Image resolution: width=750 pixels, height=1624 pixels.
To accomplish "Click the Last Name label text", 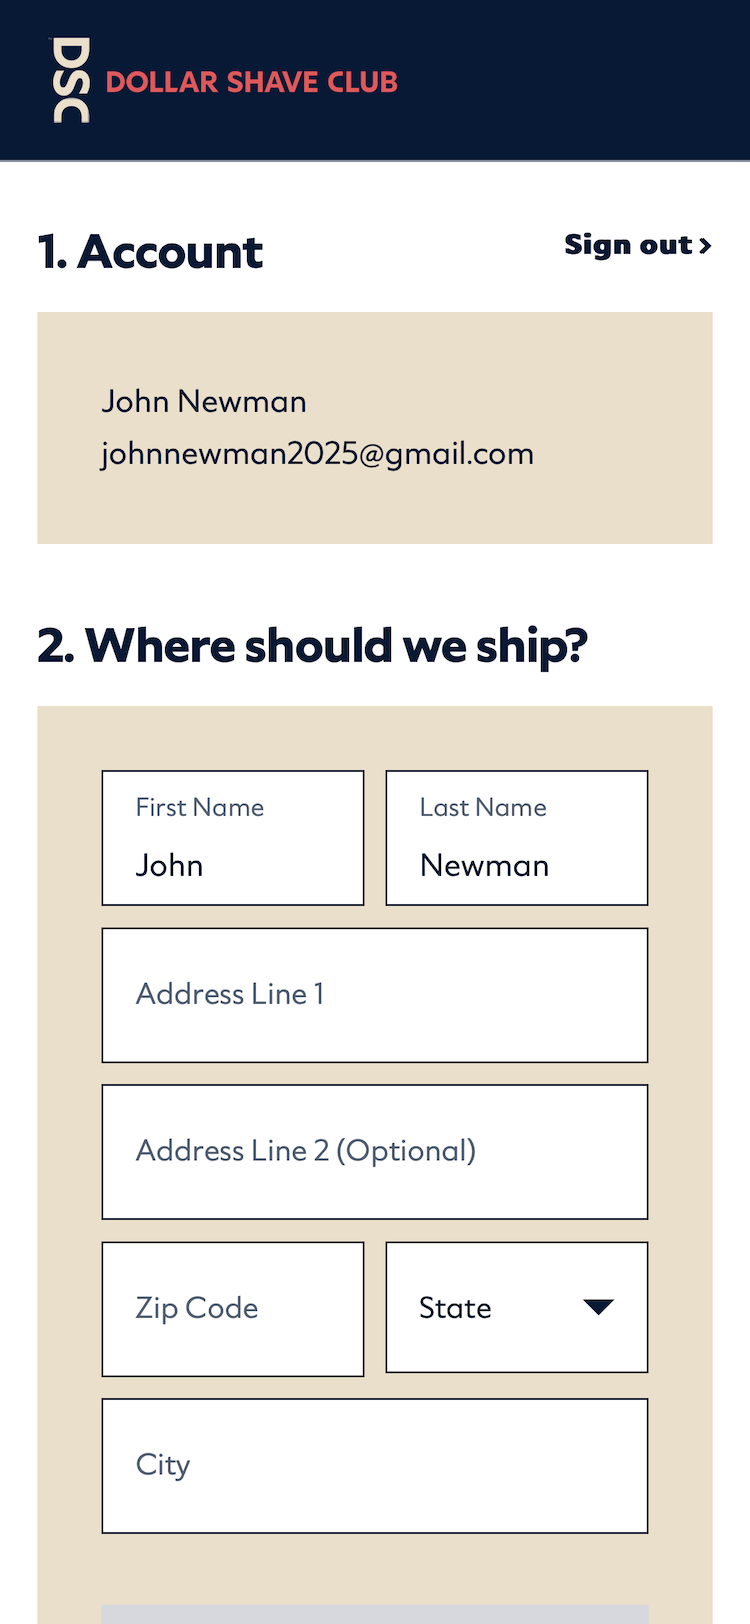I will click(483, 807).
